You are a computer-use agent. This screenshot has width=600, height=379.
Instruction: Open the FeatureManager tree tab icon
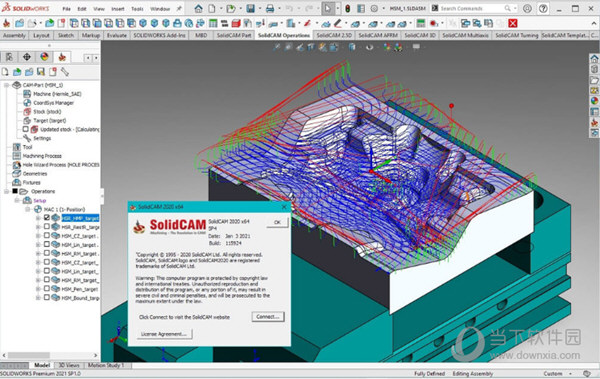(x=9, y=57)
